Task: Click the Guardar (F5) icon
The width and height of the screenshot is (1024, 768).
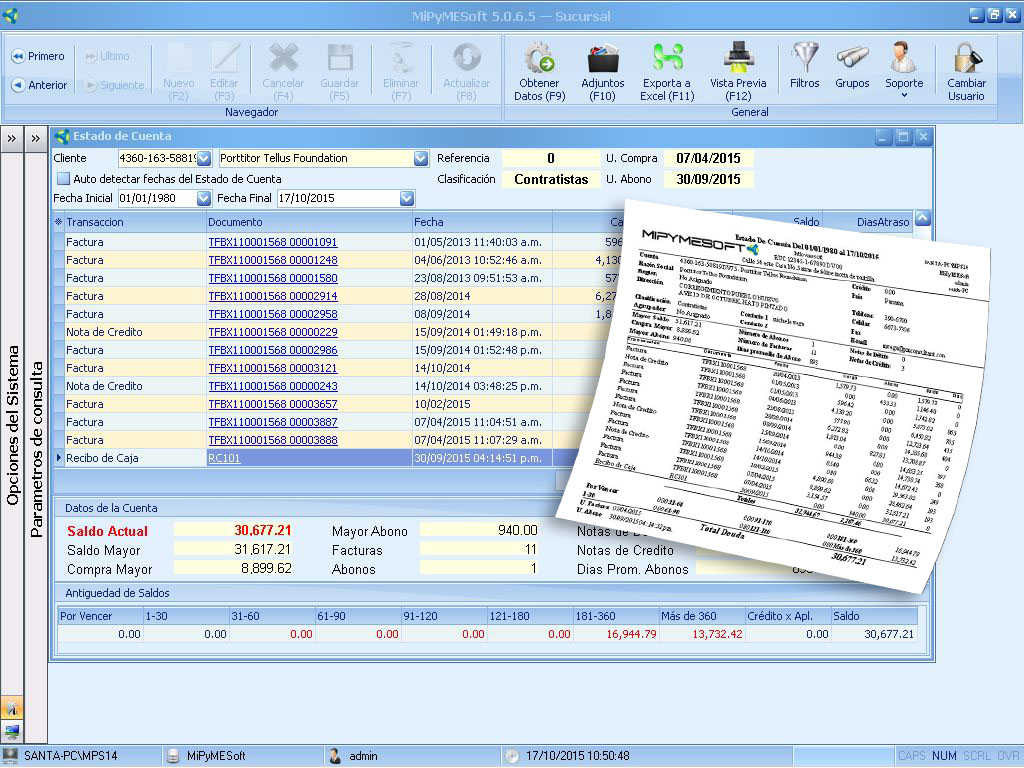Action: 340,58
